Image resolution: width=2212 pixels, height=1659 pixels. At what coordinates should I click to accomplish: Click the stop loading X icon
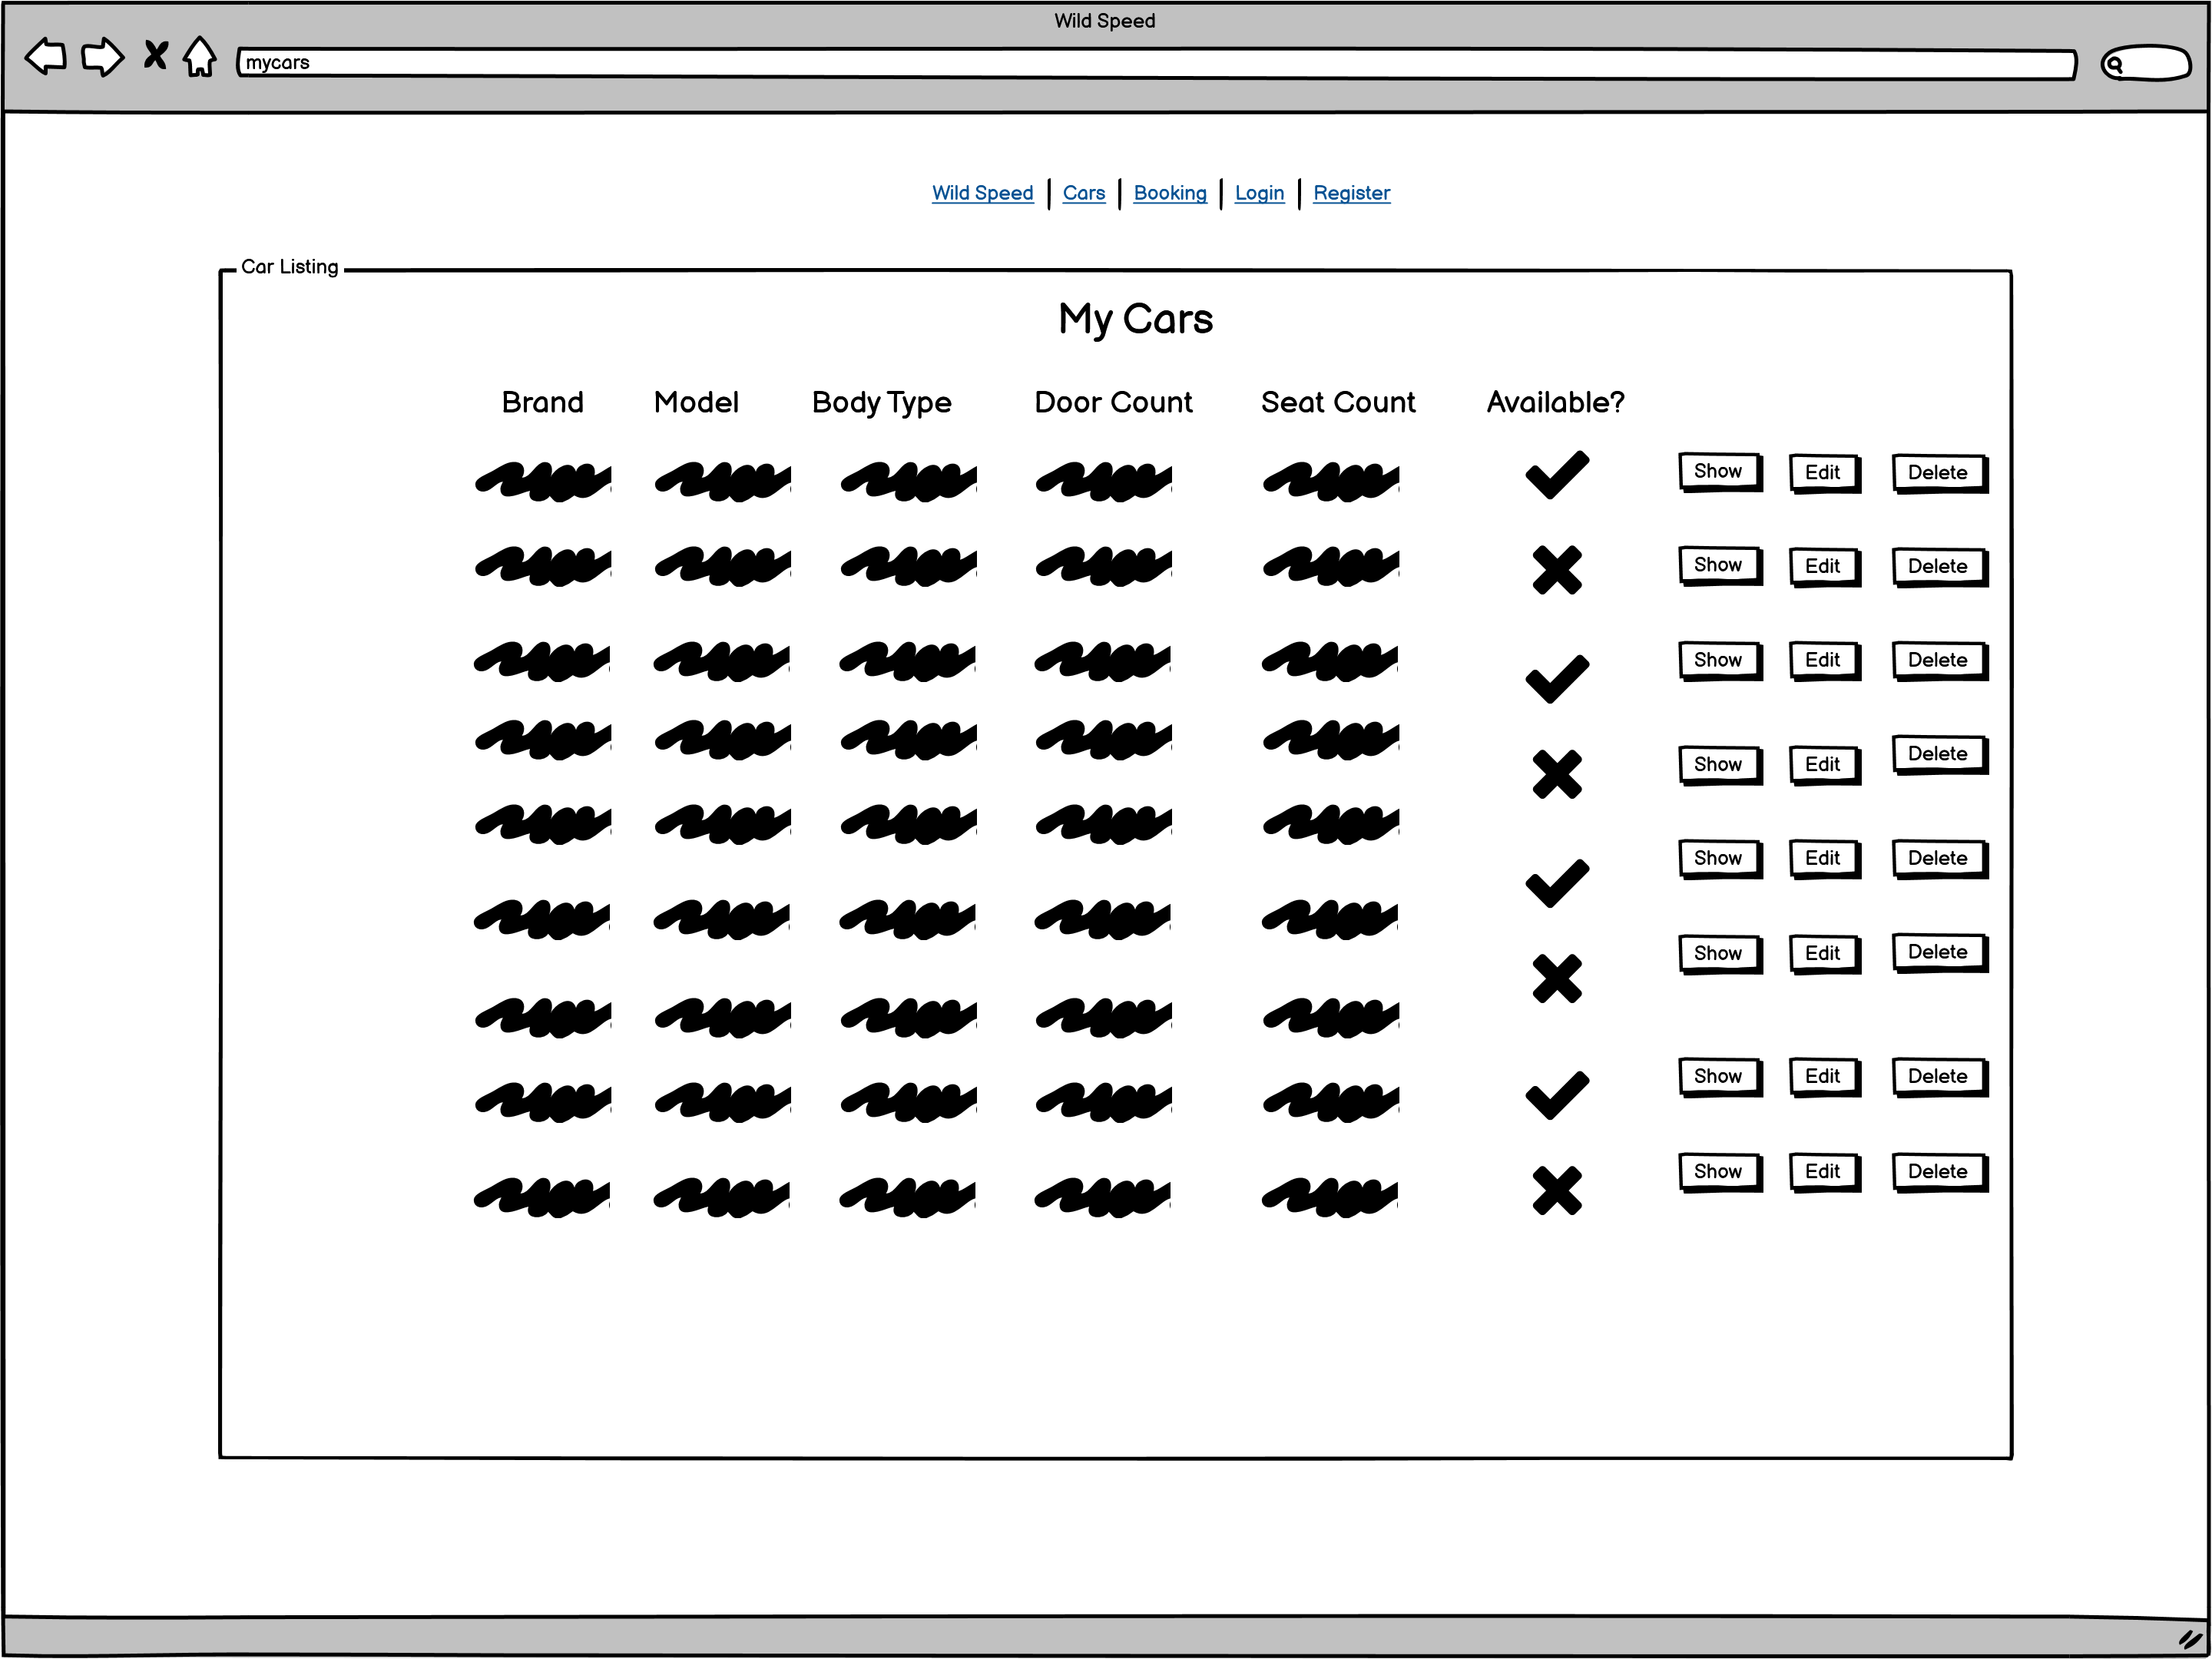(x=155, y=55)
